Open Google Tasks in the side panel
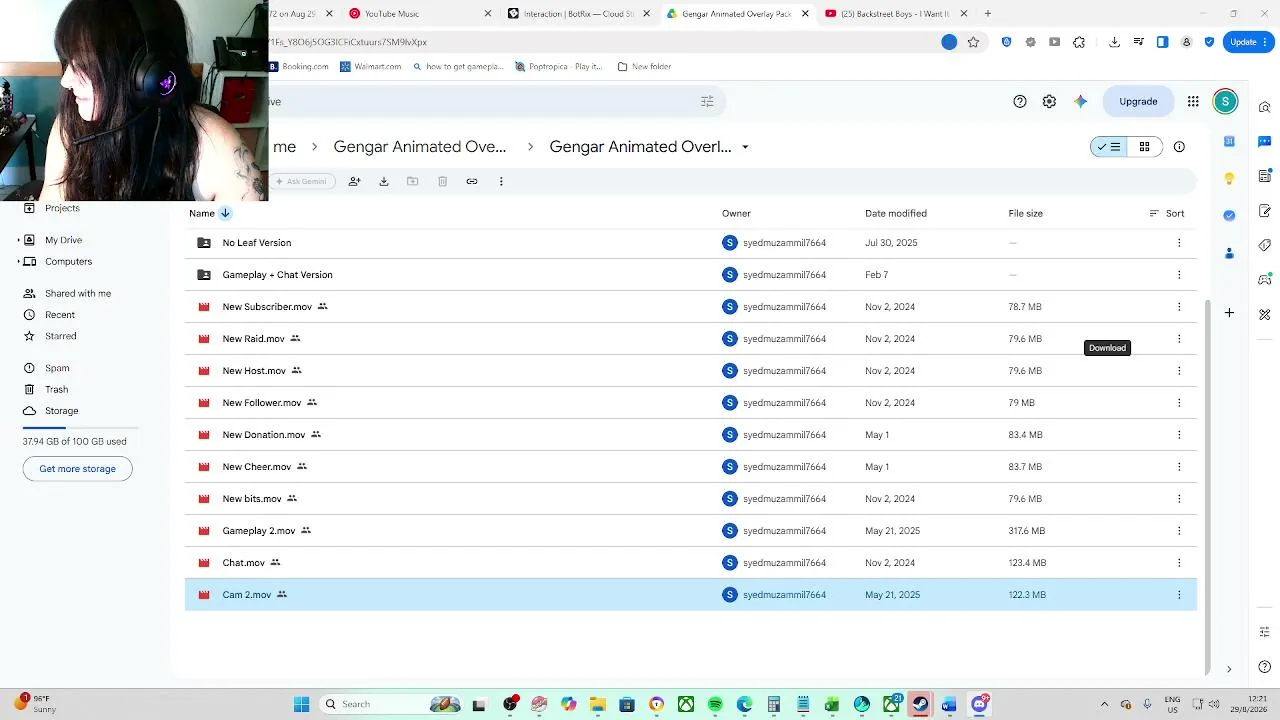This screenshot has width=1280, height=720. click(x=1229, y=215)
